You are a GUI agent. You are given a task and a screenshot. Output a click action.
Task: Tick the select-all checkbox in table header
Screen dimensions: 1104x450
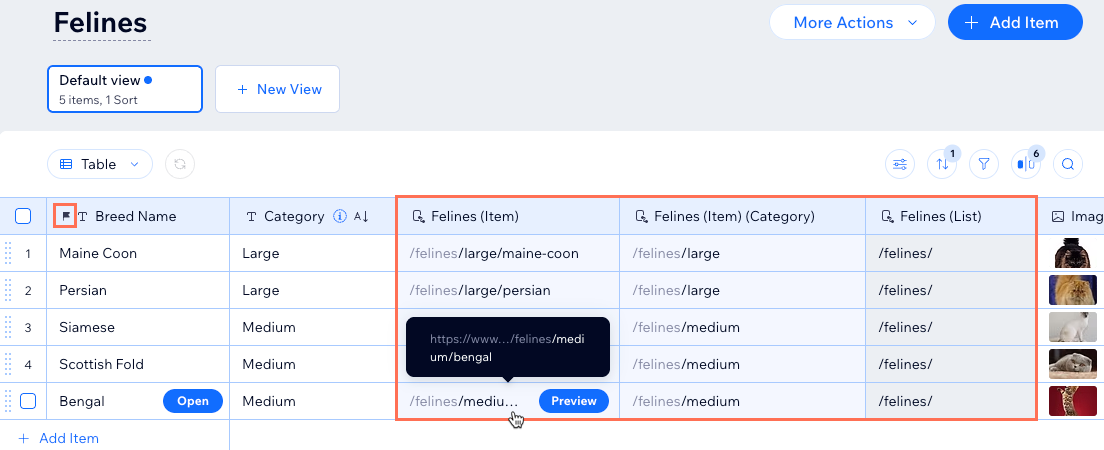[x=23, y=216]
